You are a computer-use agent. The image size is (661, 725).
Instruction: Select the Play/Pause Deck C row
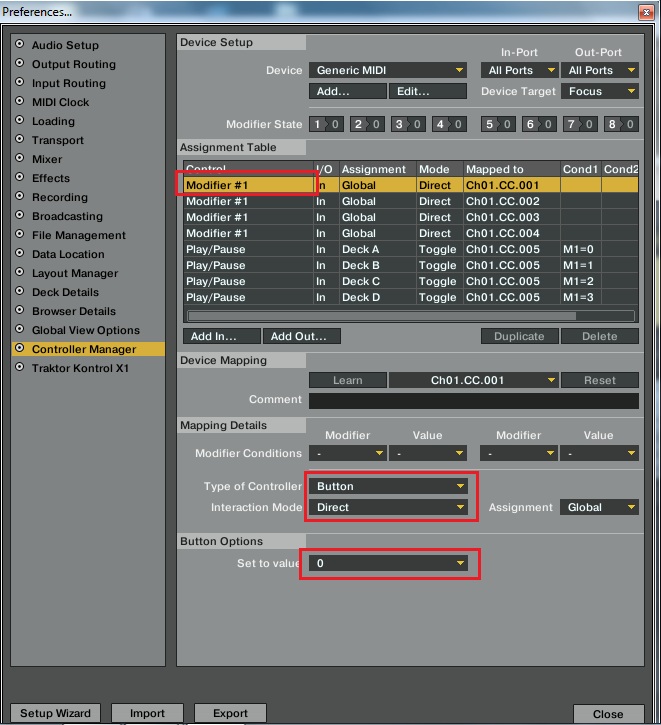(411, 281)
